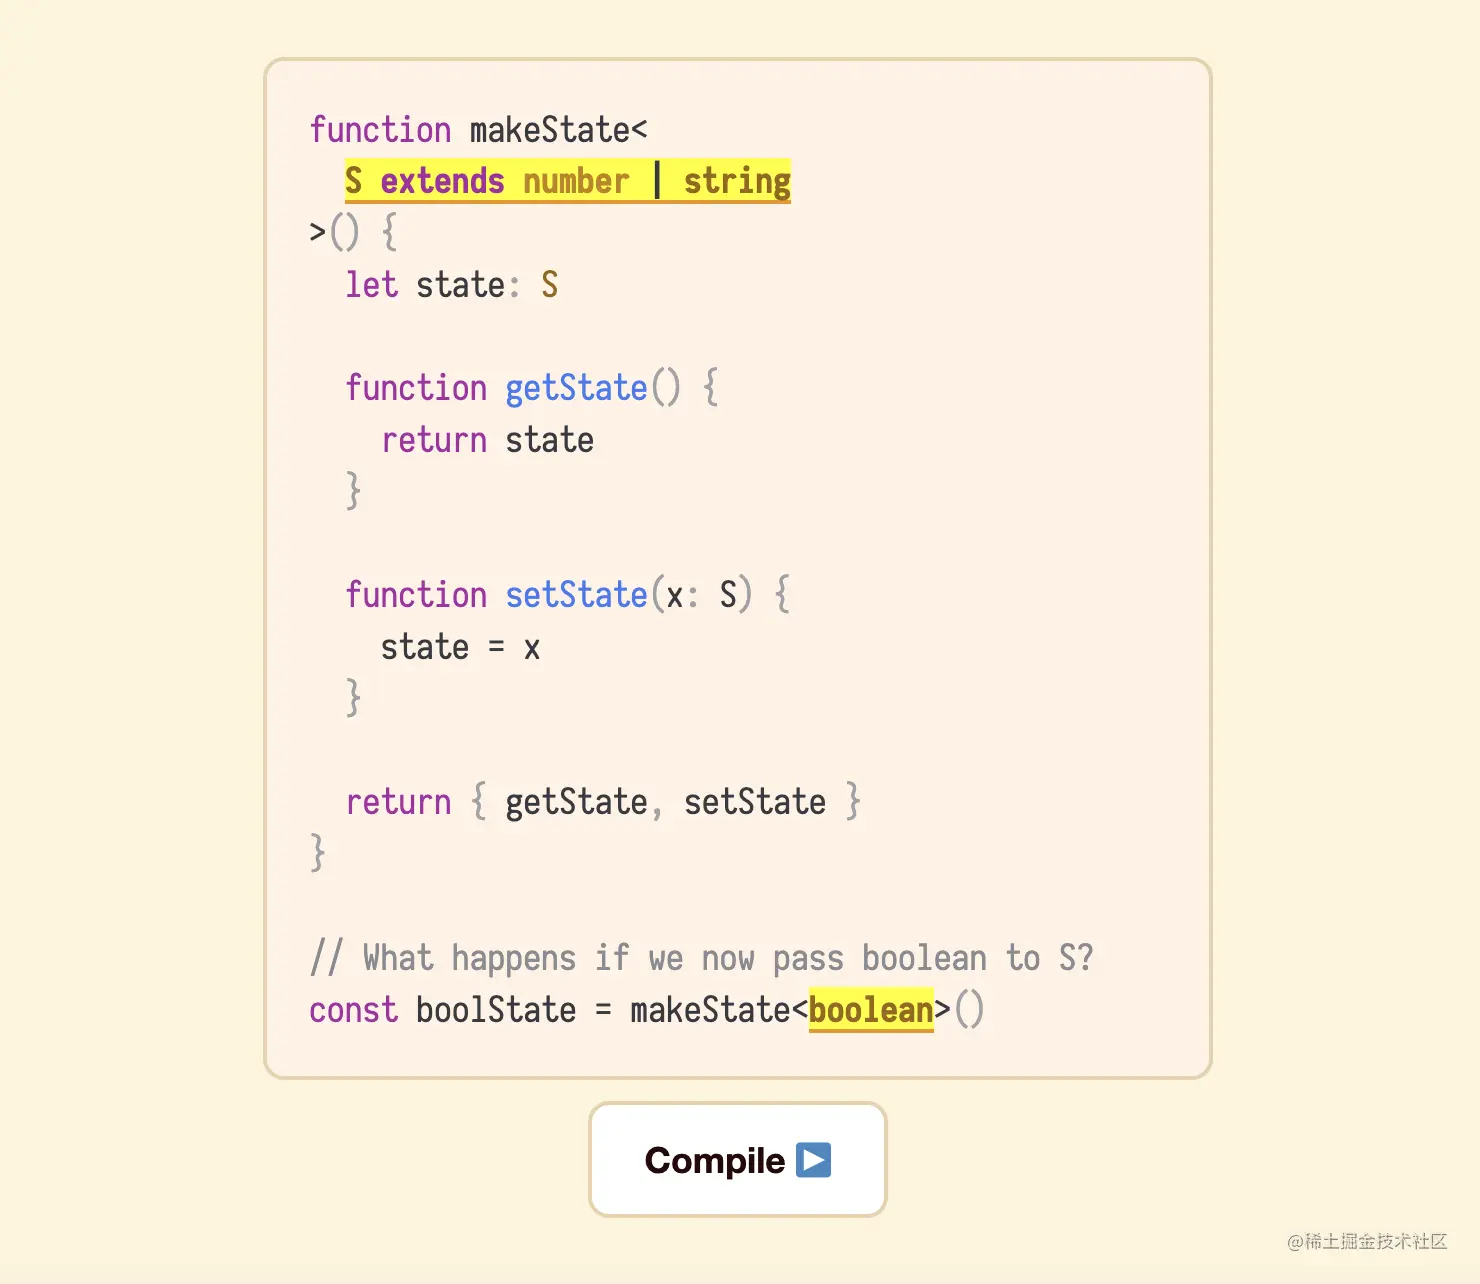The image size is (1480, 1284).
Task: Click the comment about passing boolean to S
Action: pyautogui.click(x=701, y=958)
